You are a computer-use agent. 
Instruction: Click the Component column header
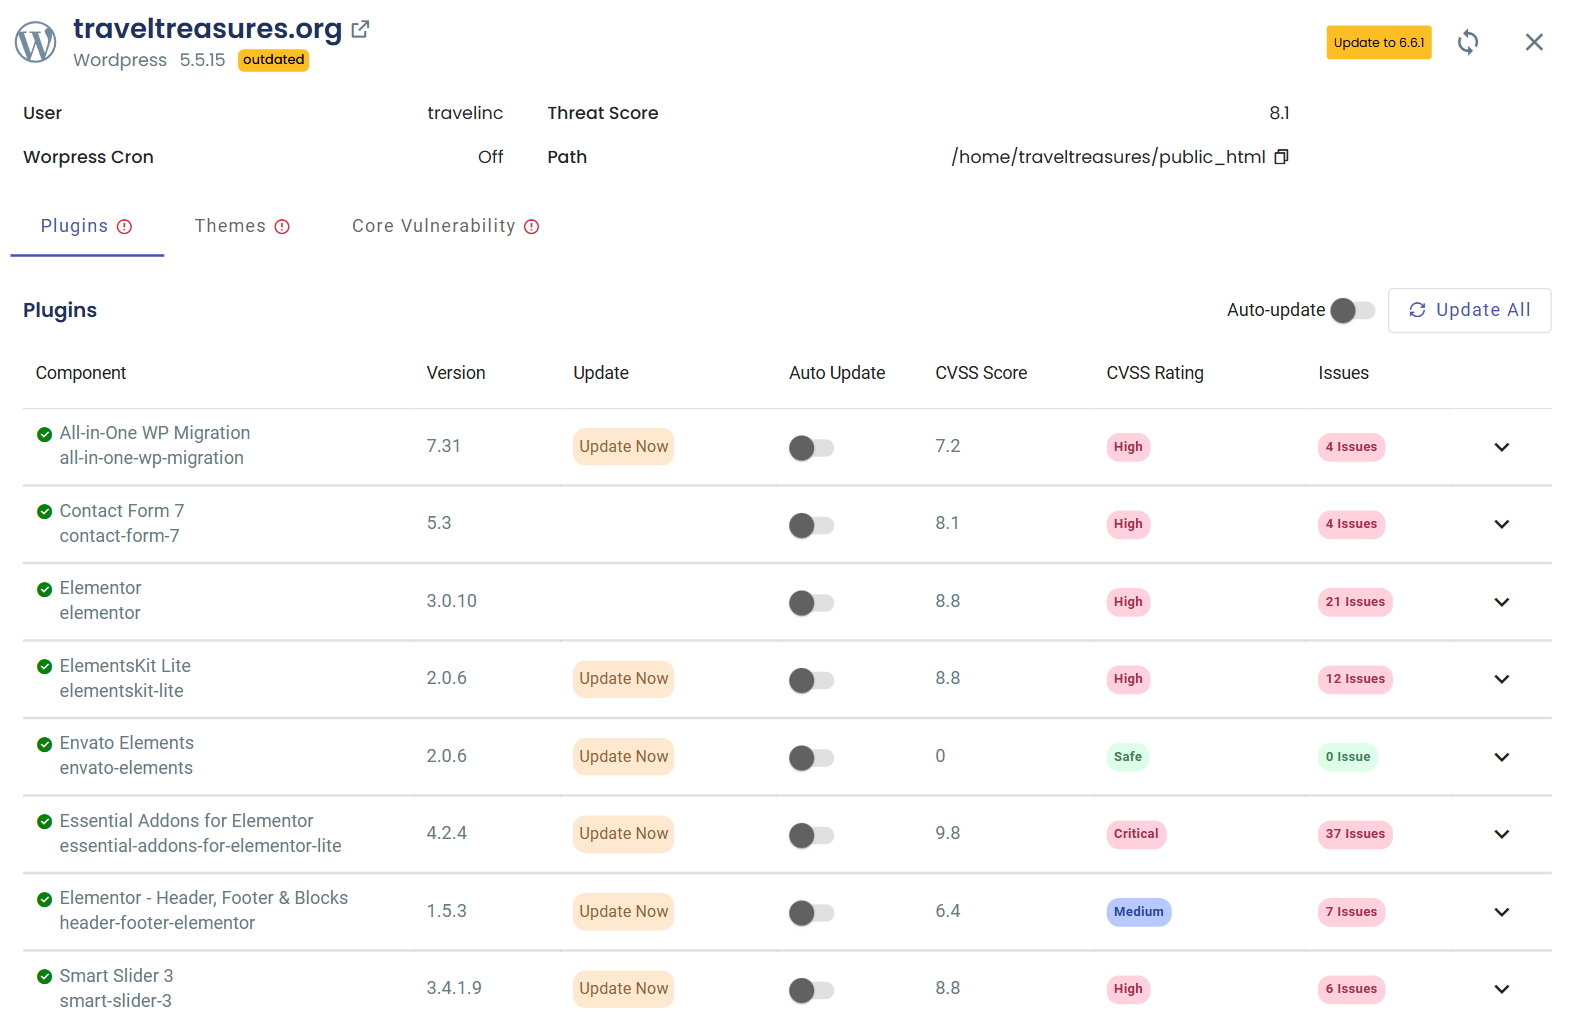point(81,373)
